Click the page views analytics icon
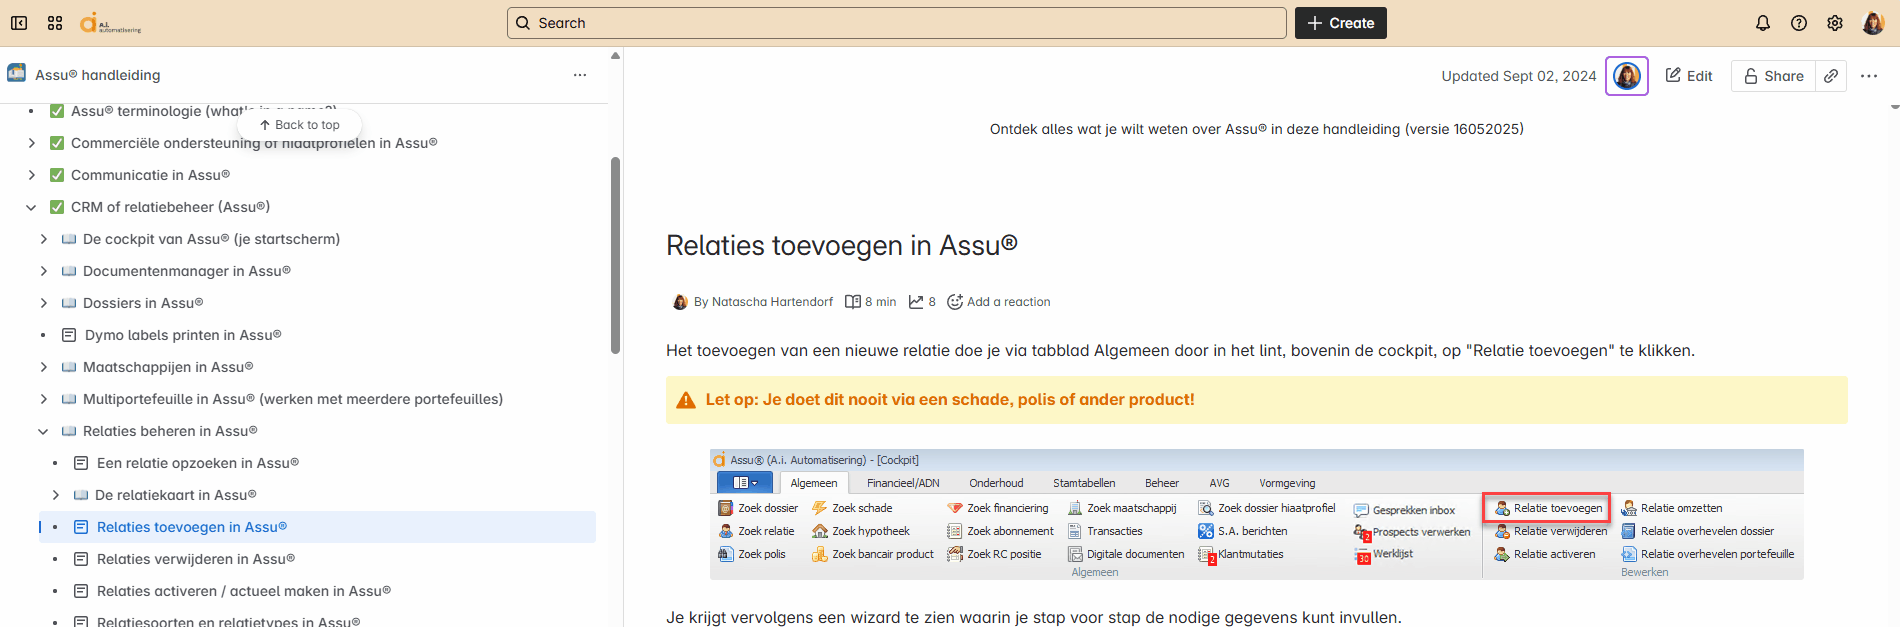 tap(915, 302)
